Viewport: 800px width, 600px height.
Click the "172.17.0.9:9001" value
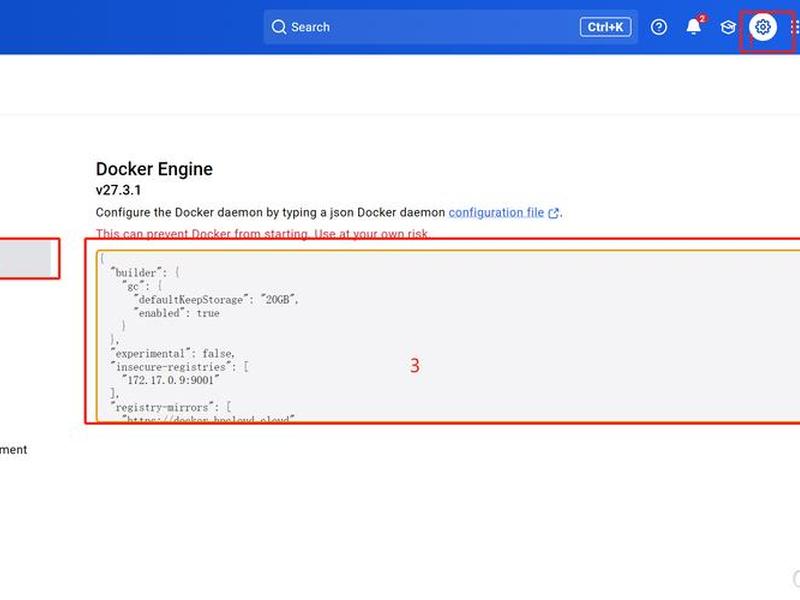(x=170, y=380)
